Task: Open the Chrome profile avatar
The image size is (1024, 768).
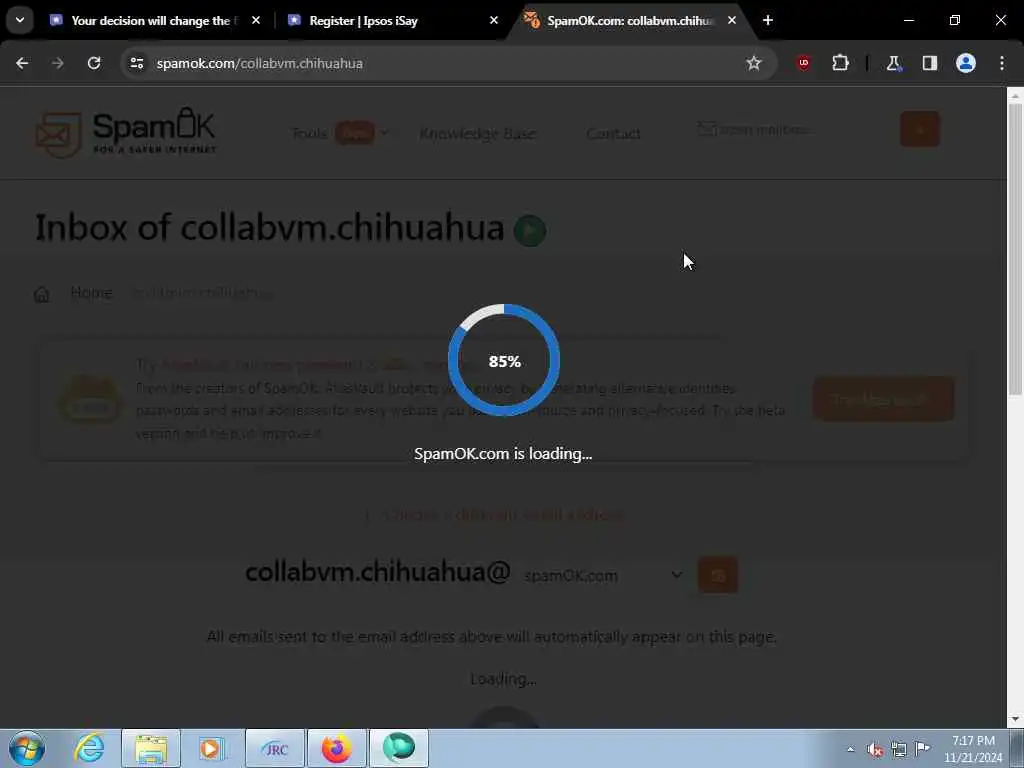Action: [966, 63]
